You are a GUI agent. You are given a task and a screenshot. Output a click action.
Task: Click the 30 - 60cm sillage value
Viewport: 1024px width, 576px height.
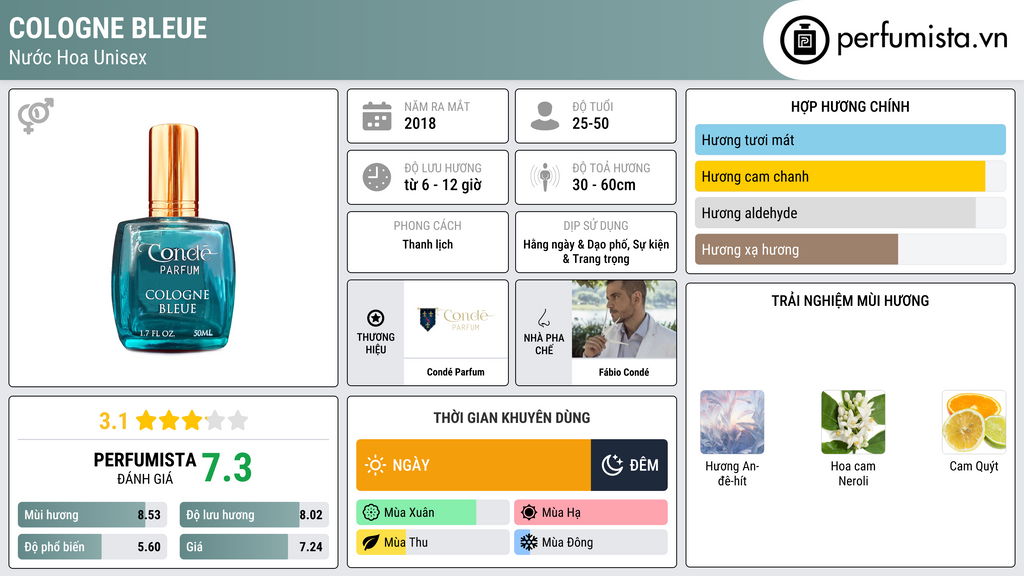pyautogui.click(x=603, y=185)
